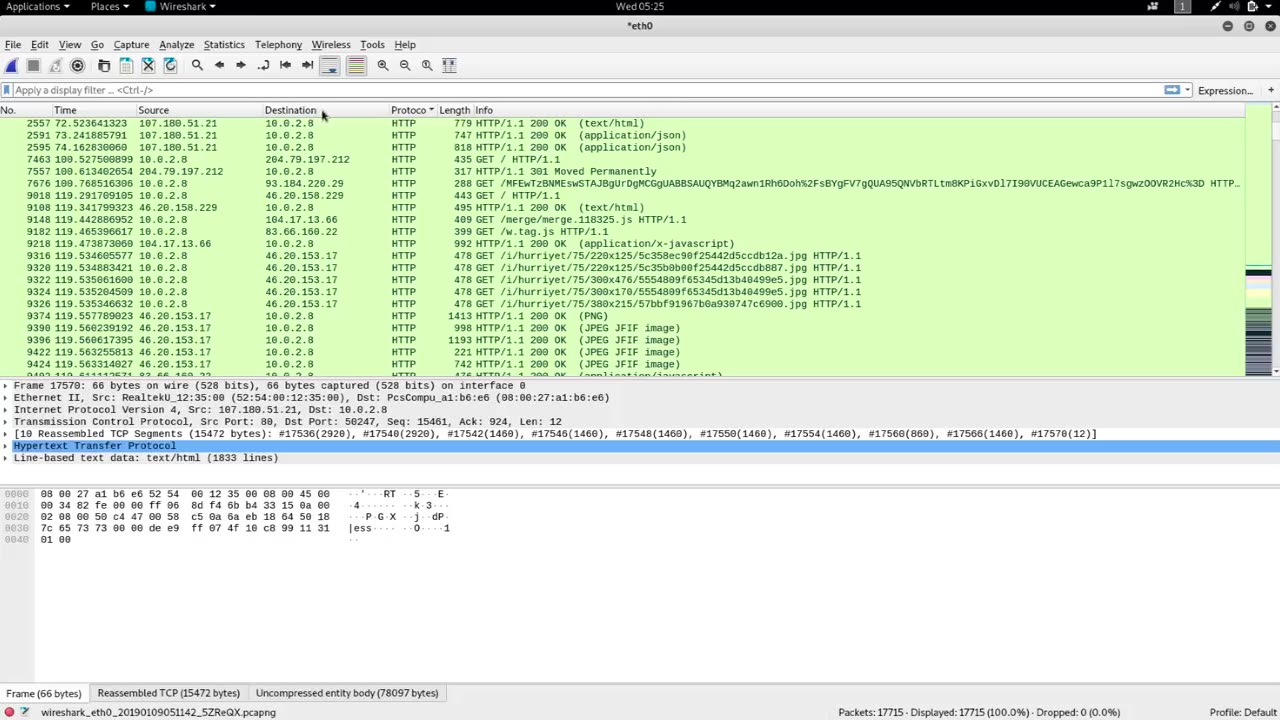
Task: Save this capture file icon
Action: (x=126, y=65)
